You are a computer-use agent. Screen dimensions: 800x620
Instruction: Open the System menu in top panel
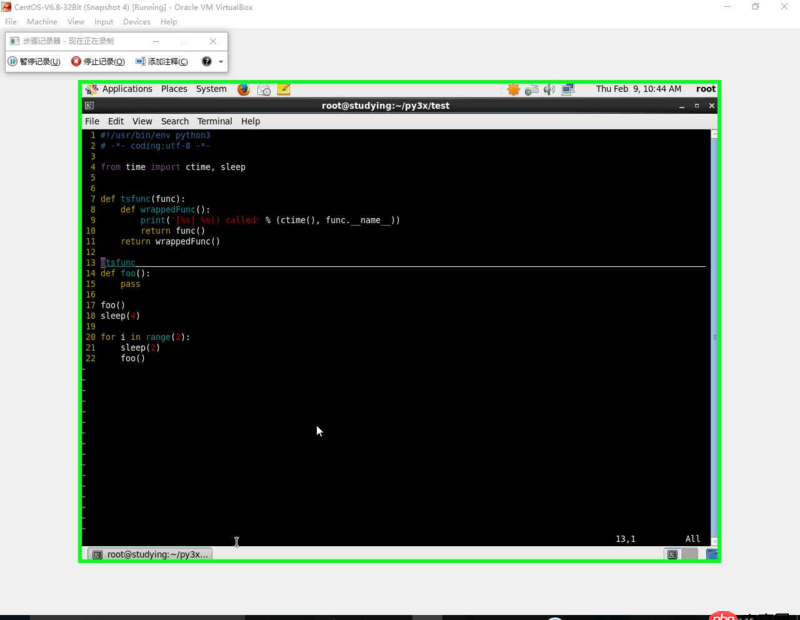(211, 89)
